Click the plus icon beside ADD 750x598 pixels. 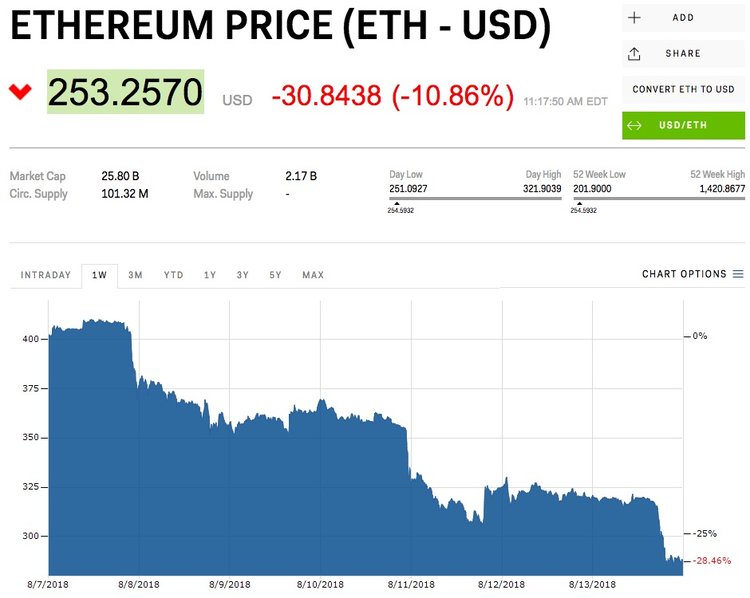[x=634, y=18]
